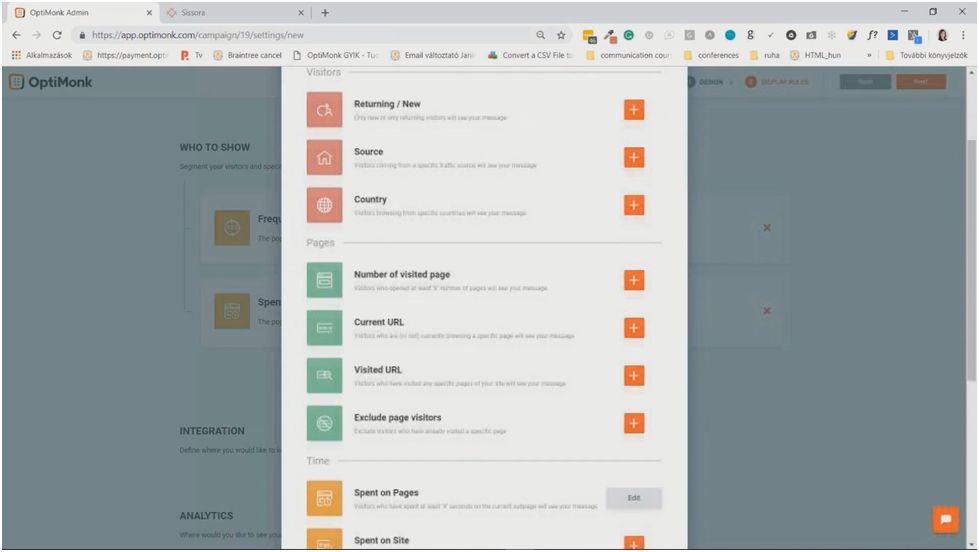
Task: Click the Exclude page visitors icon
Action: tap(324, 423)
